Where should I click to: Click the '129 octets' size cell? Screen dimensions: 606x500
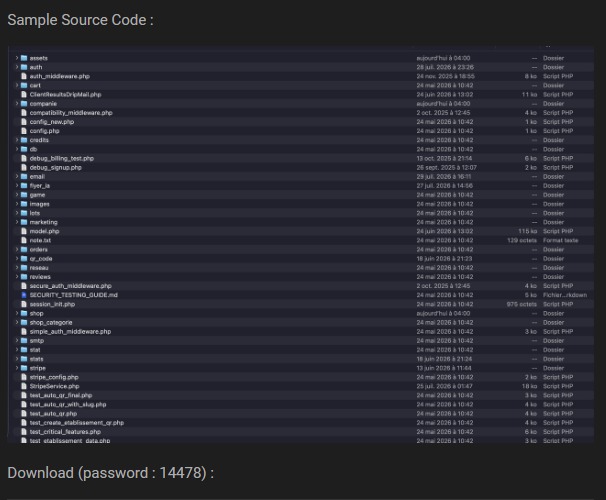pos(522,240)
